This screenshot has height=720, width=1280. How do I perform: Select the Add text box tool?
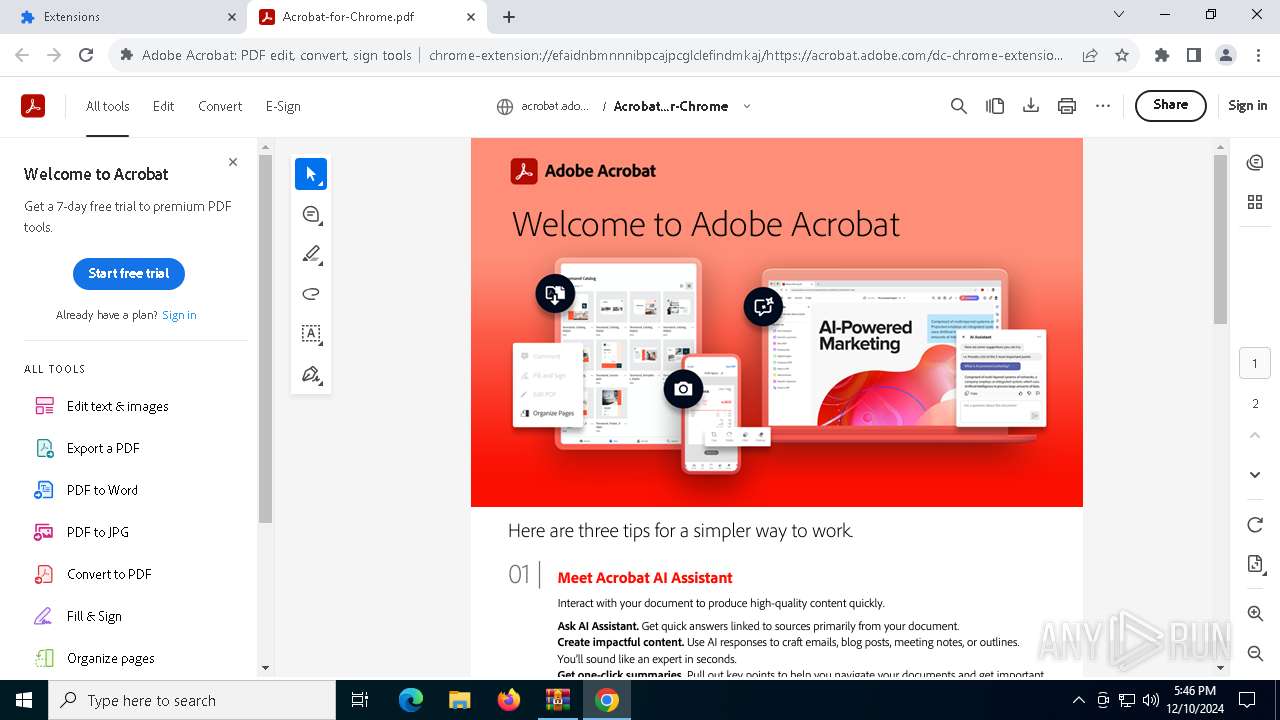(311, 334)
